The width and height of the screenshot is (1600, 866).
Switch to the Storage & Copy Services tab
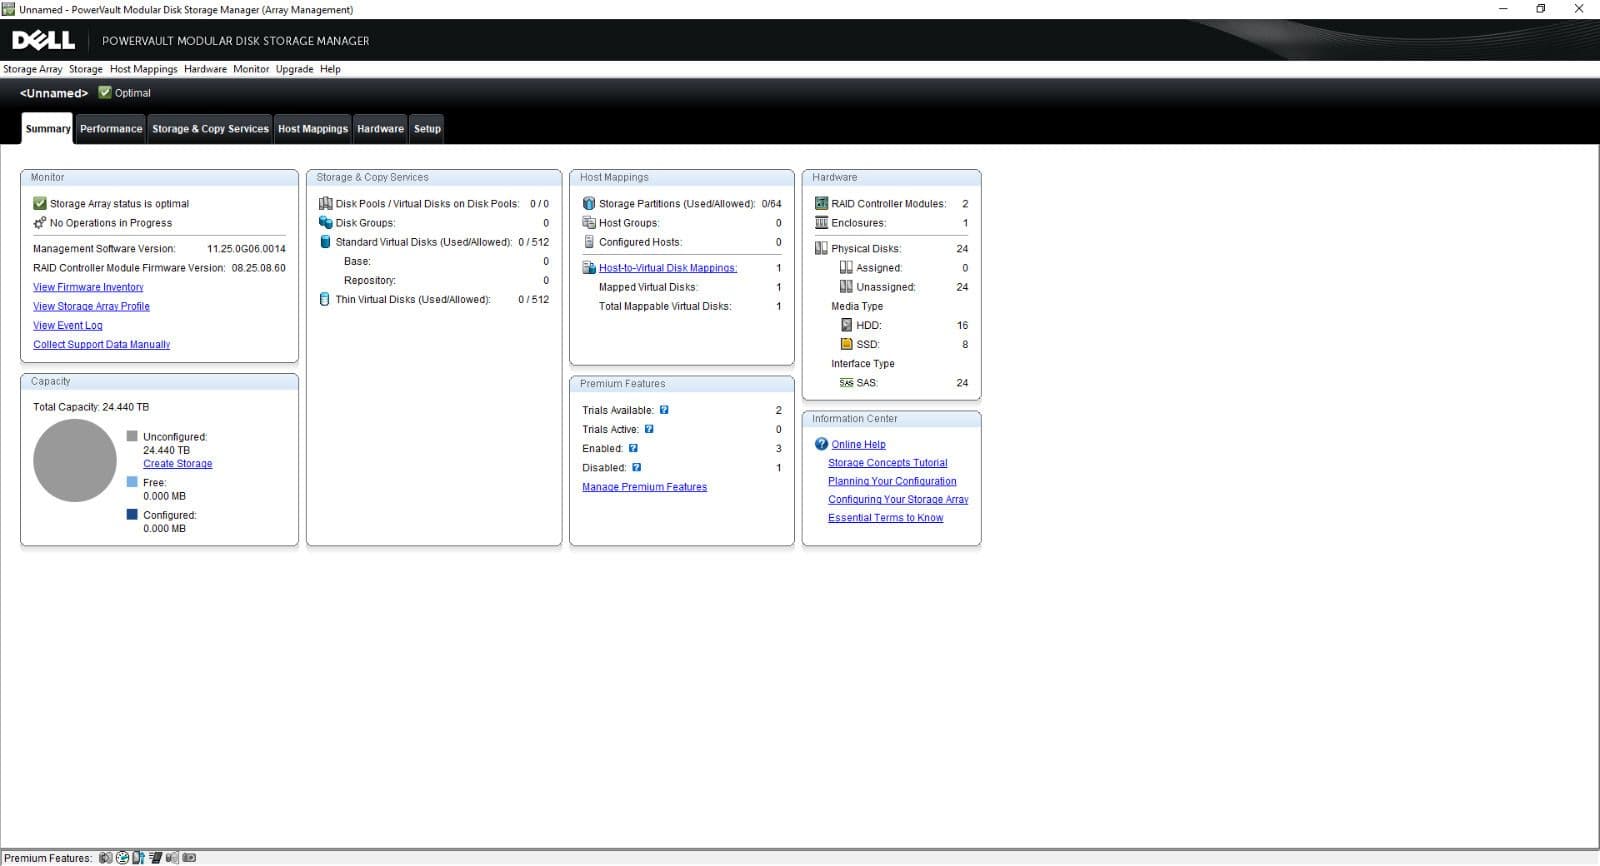coord(210,129)
